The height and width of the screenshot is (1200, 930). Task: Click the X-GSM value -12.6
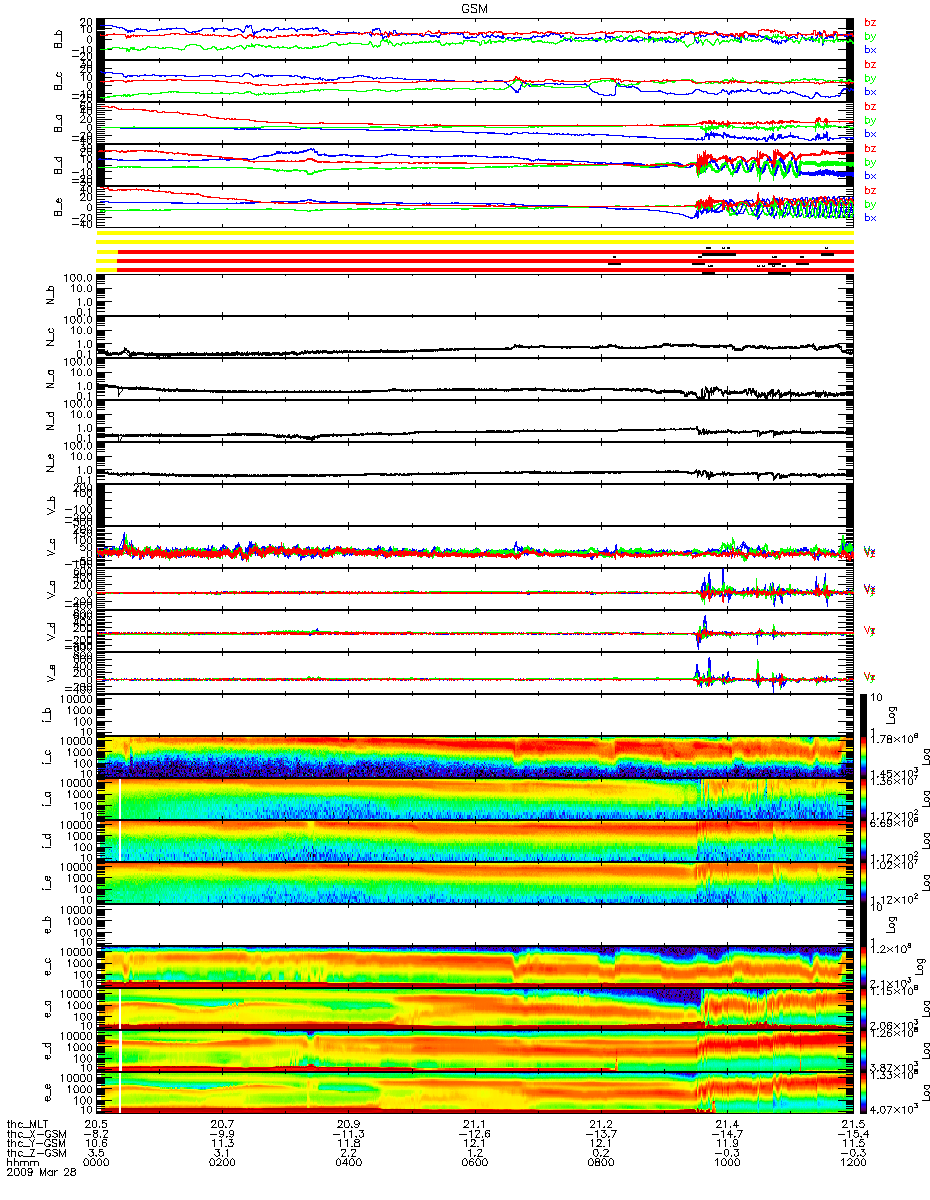pyautogui.click(x=474, y=1135)
